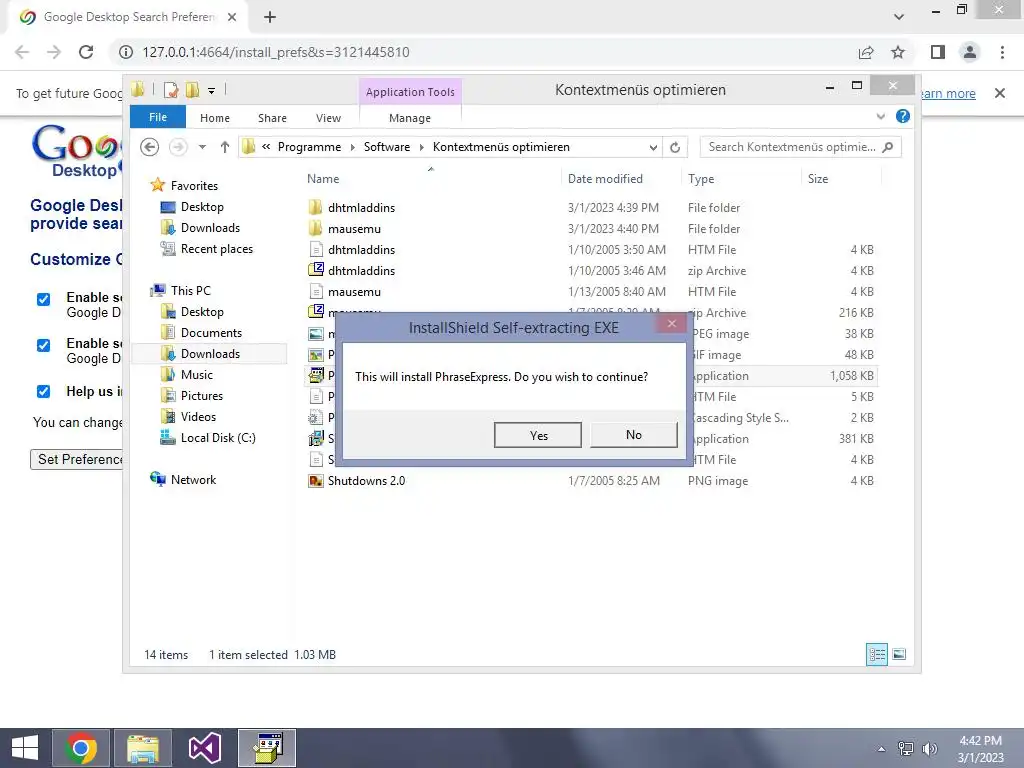Select the Shutdowns 2.0 PNG image icon
This screenshot has width=1024, height=768.
pos(315,481)
